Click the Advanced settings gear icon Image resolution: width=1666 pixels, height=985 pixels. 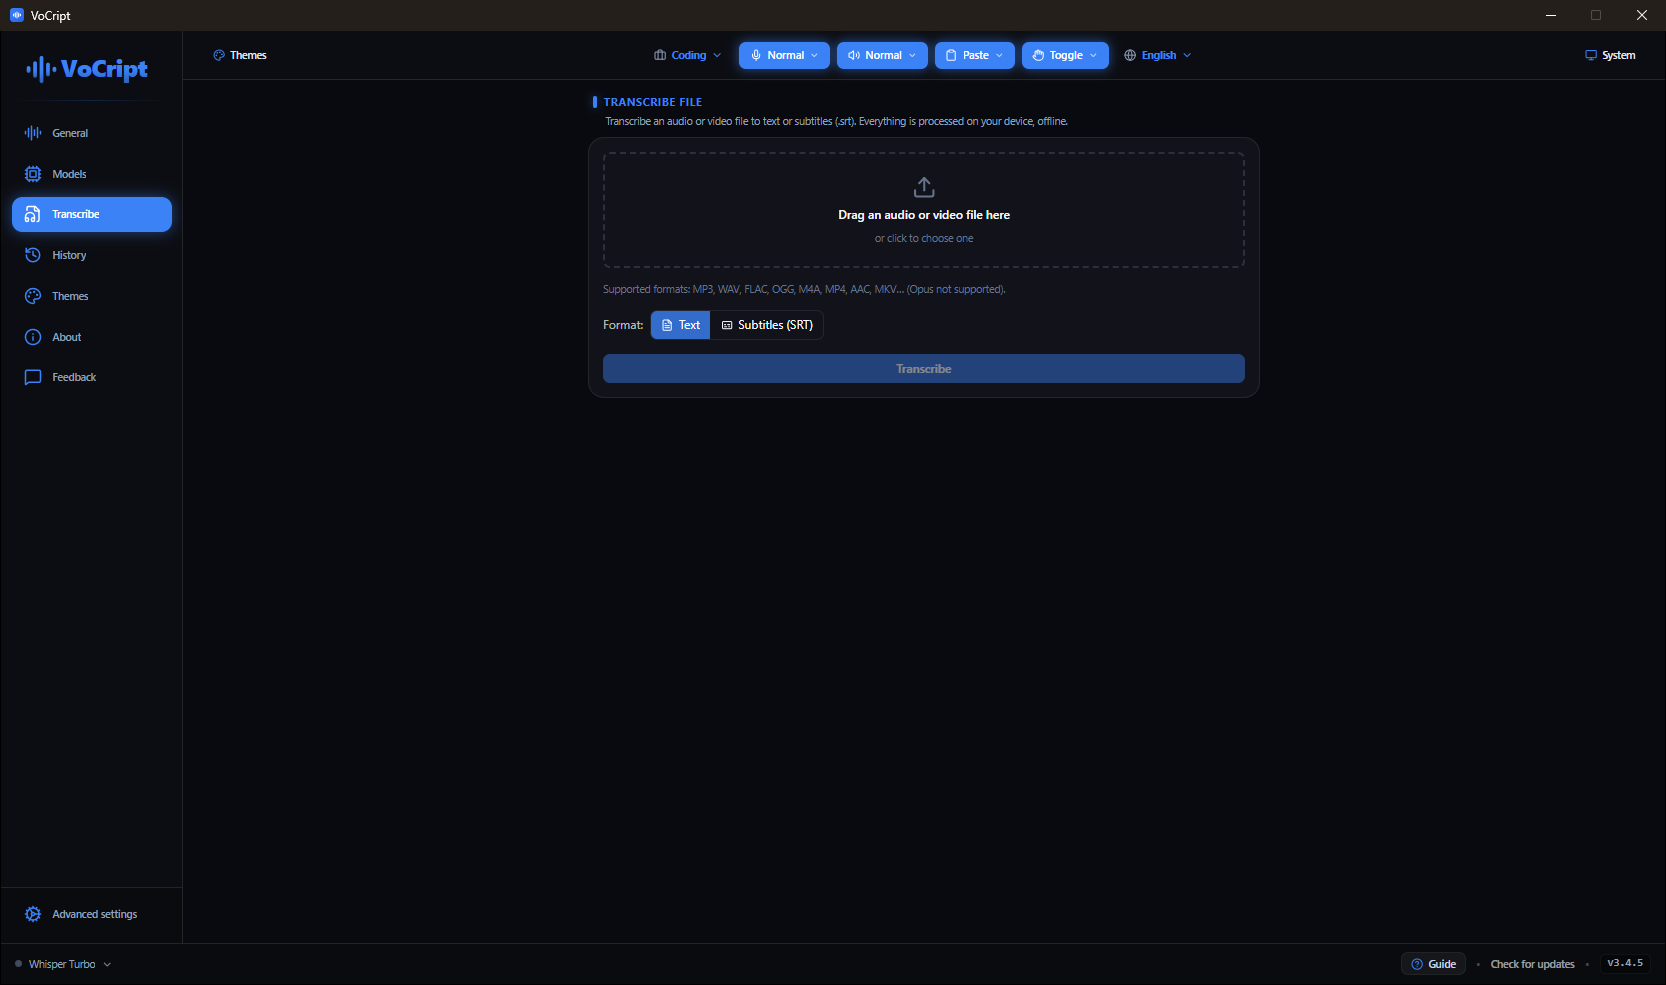[33, 914]
